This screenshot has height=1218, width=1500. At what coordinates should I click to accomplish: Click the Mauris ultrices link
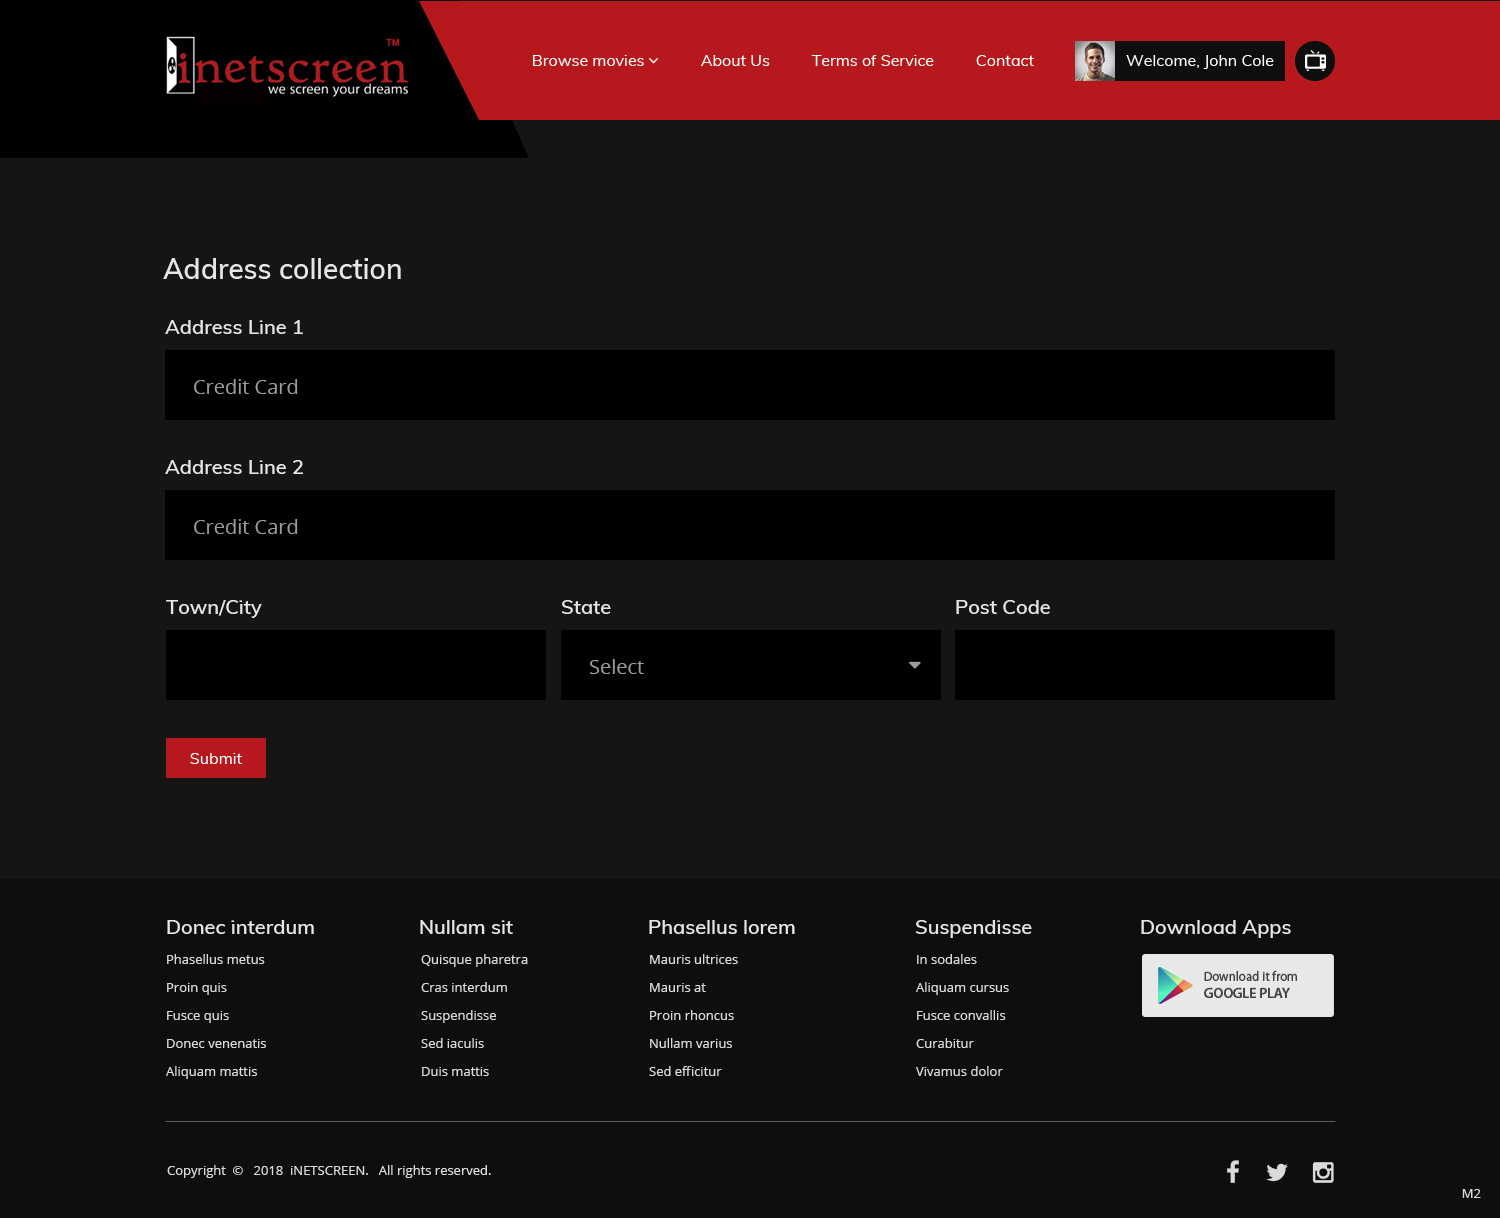coord(693,959)
